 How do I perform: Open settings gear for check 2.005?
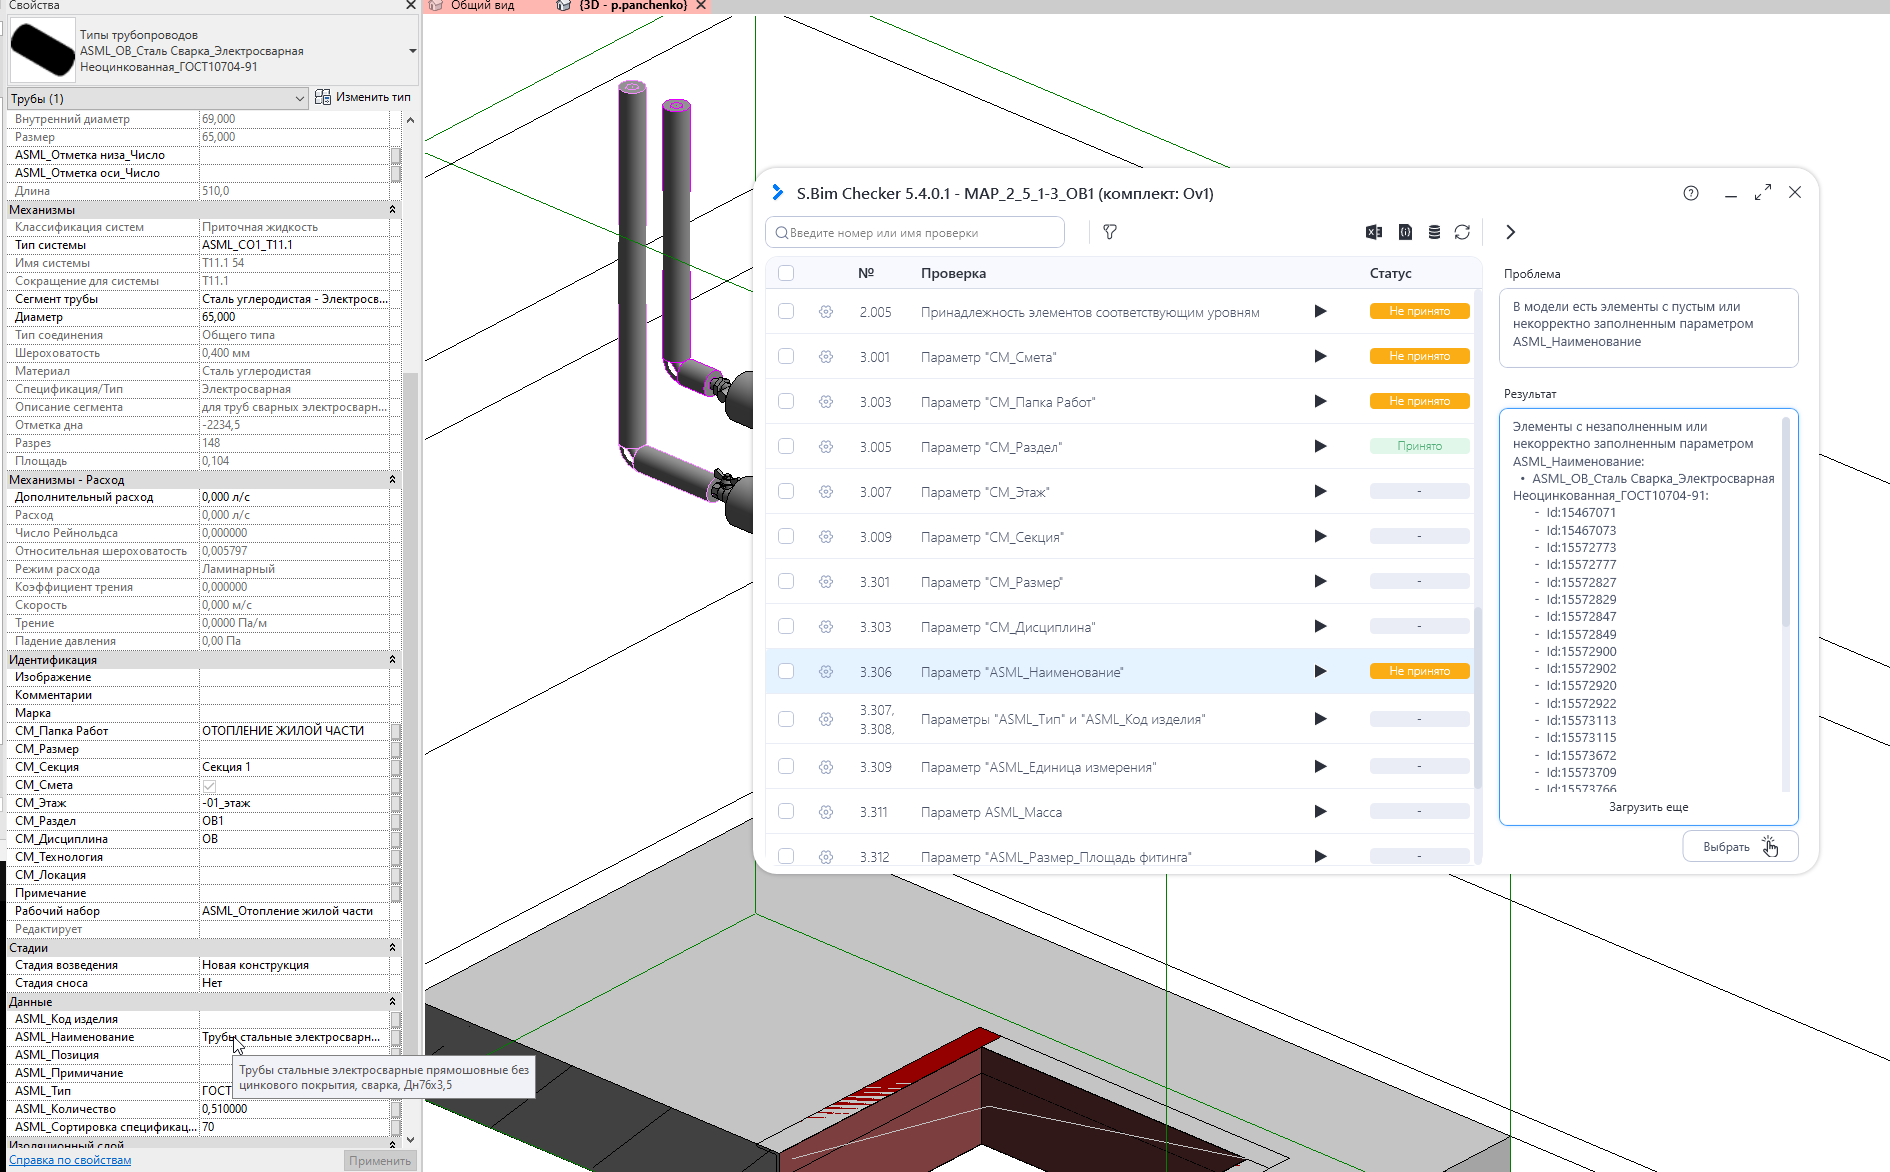(826, 311)
